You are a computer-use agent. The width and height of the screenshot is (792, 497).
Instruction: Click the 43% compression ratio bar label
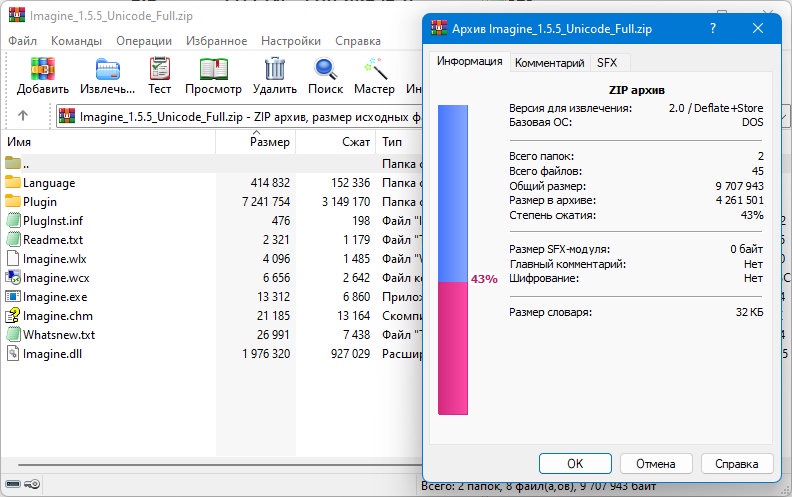[x=484, y=279]
